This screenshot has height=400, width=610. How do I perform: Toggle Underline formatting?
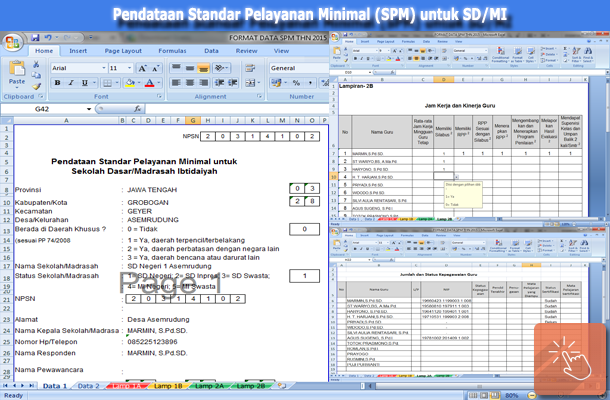(x=84, y=83)
